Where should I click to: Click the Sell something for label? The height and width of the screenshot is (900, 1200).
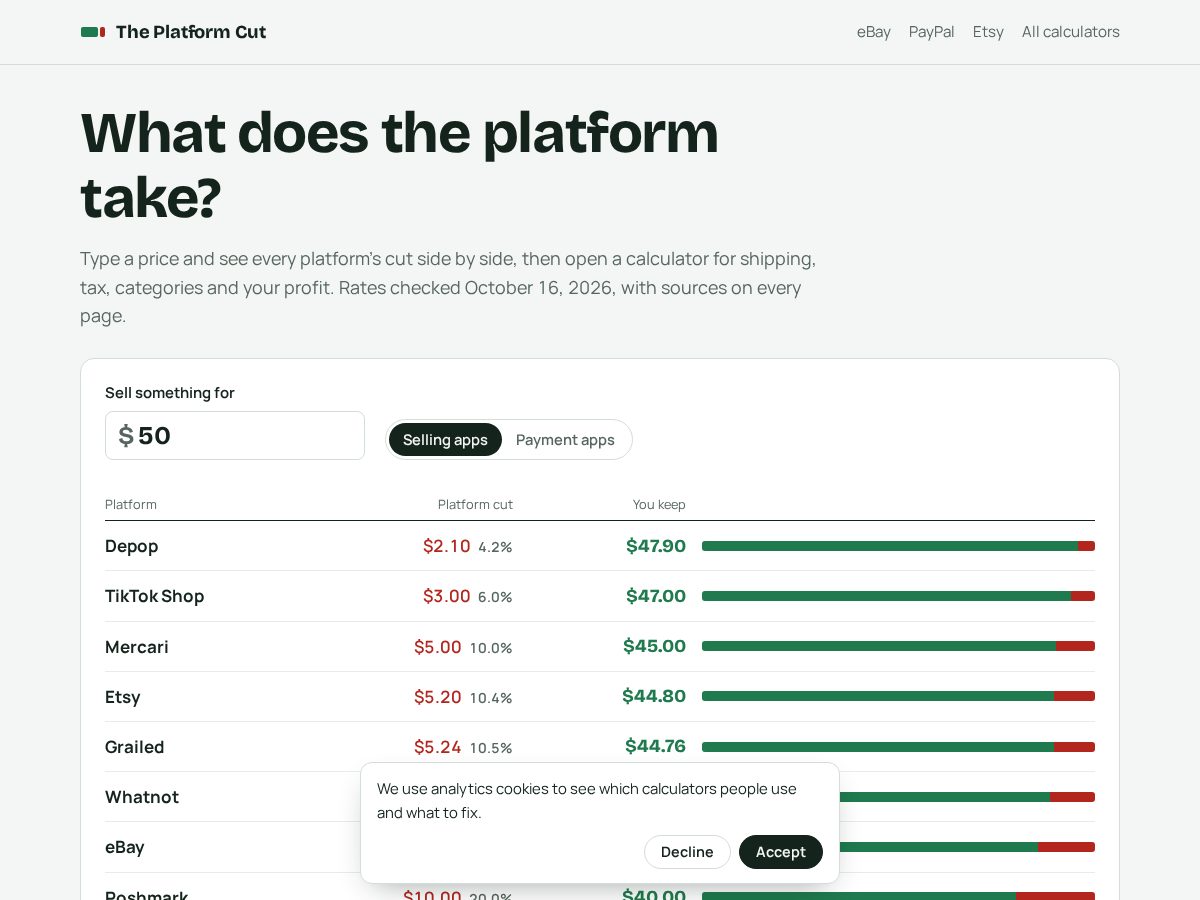click(x=170, y=393)
